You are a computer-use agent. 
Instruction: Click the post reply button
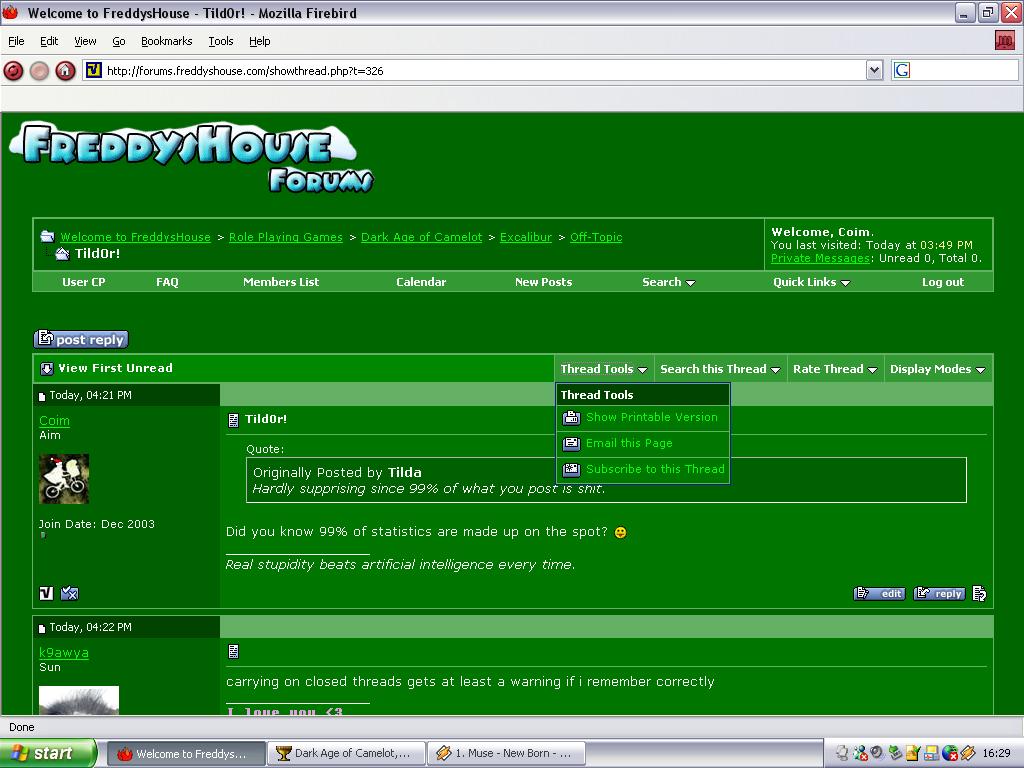coord(81,340)
